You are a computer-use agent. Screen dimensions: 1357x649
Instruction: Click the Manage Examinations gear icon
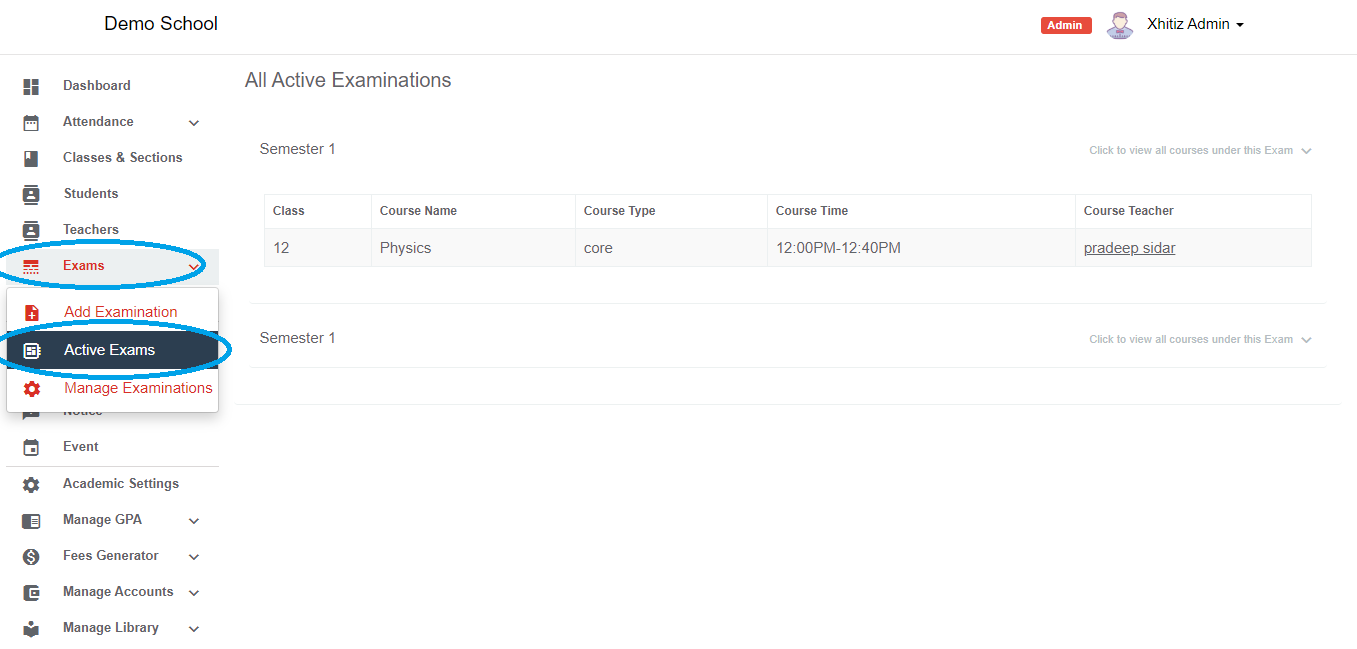click(x=32, y=389)
